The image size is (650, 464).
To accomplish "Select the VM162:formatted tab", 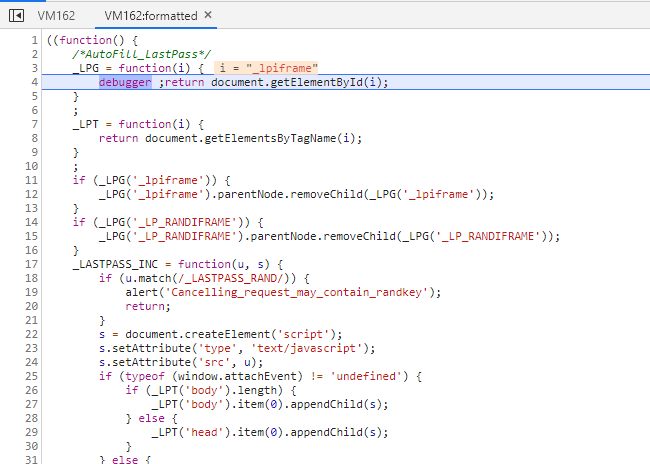I will point(151,16).
